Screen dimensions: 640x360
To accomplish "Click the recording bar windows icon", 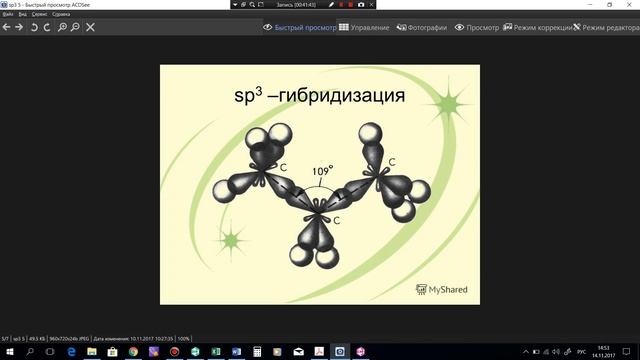I will click(x=243, y=4).
